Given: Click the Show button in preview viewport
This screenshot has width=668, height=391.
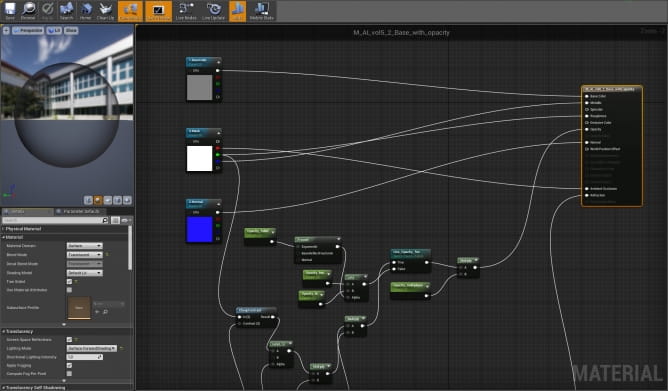Looking at the screenshot, I should point(71,30).
